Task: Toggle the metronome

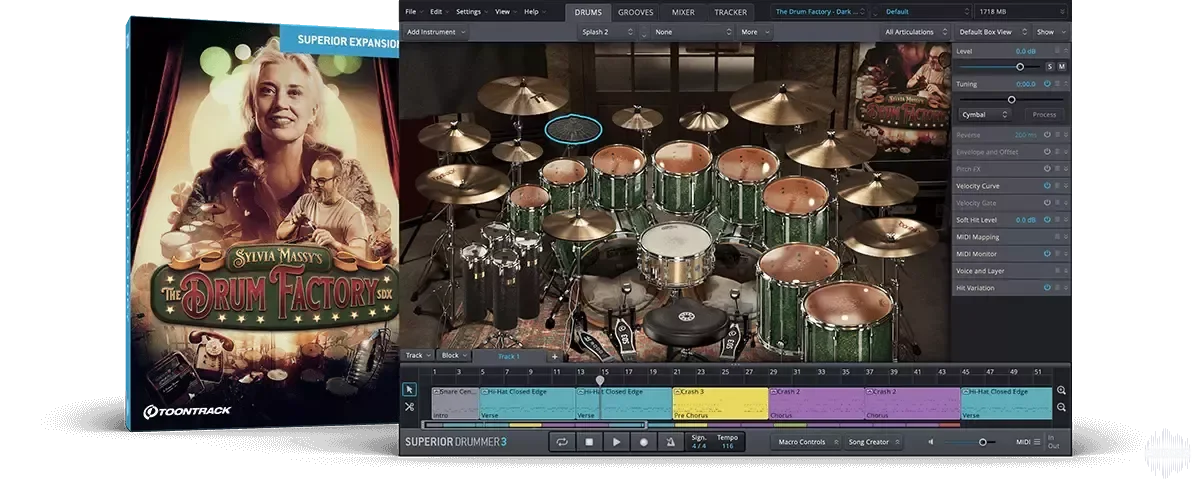Action: point(670,442)
